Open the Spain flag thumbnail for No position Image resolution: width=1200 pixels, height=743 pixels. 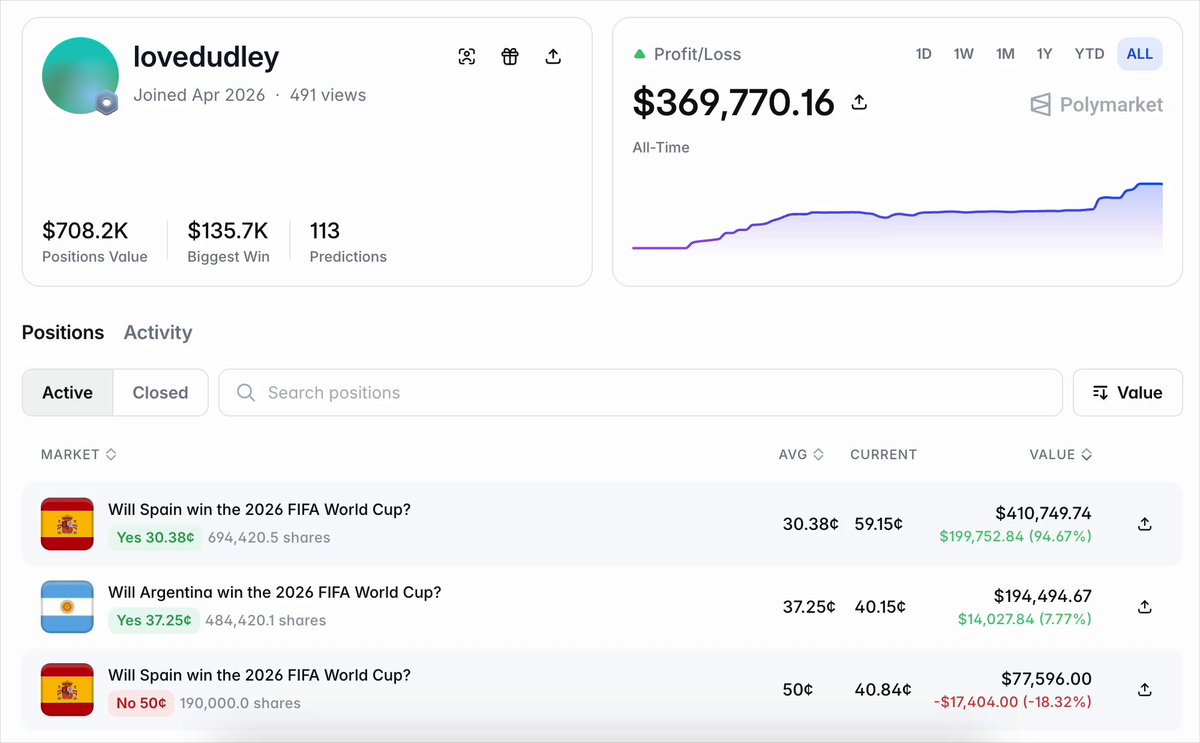[67, 690]
